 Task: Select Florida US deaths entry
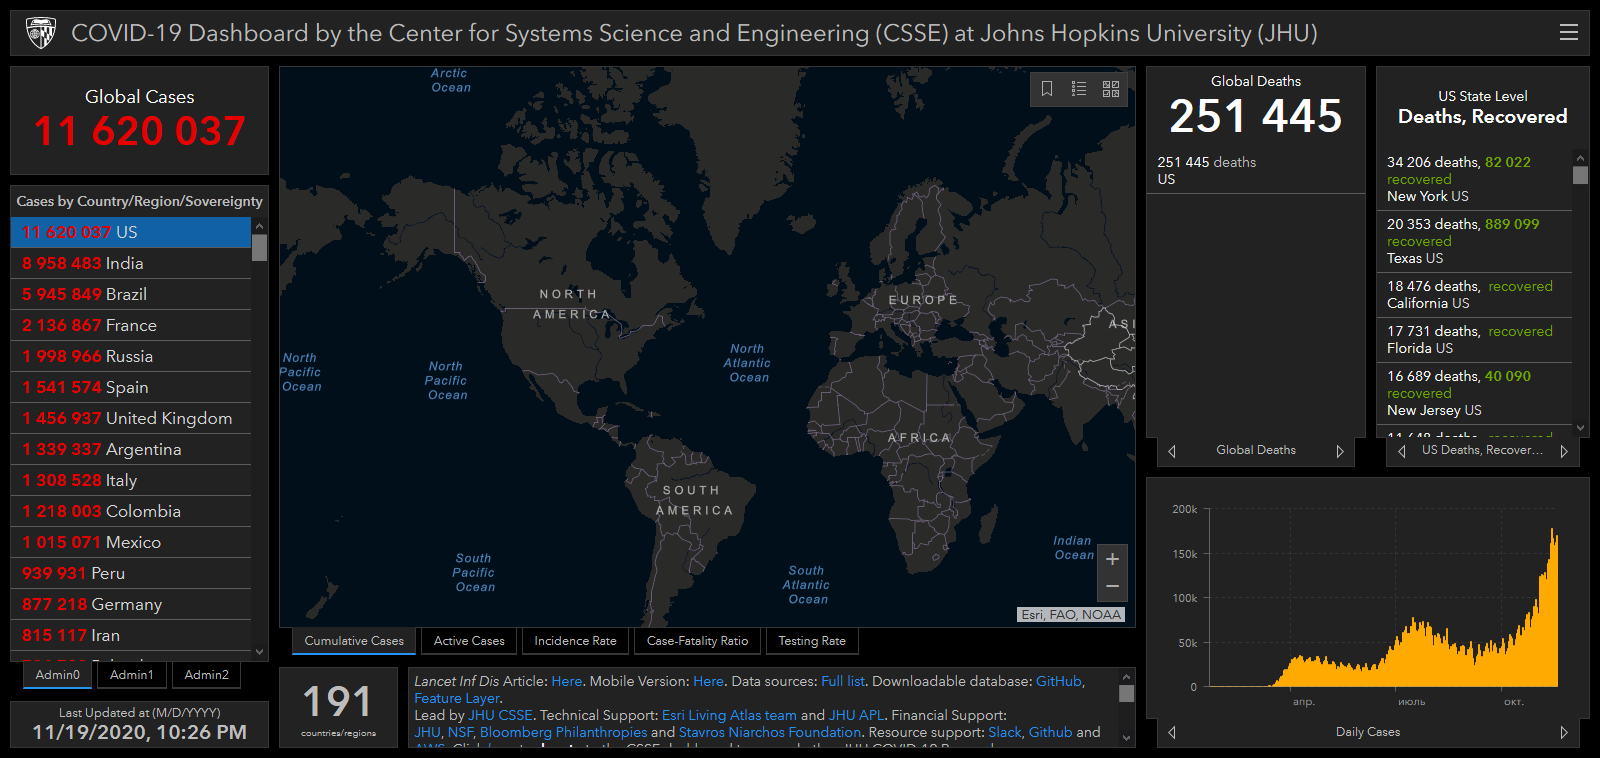click(1474, 340)
